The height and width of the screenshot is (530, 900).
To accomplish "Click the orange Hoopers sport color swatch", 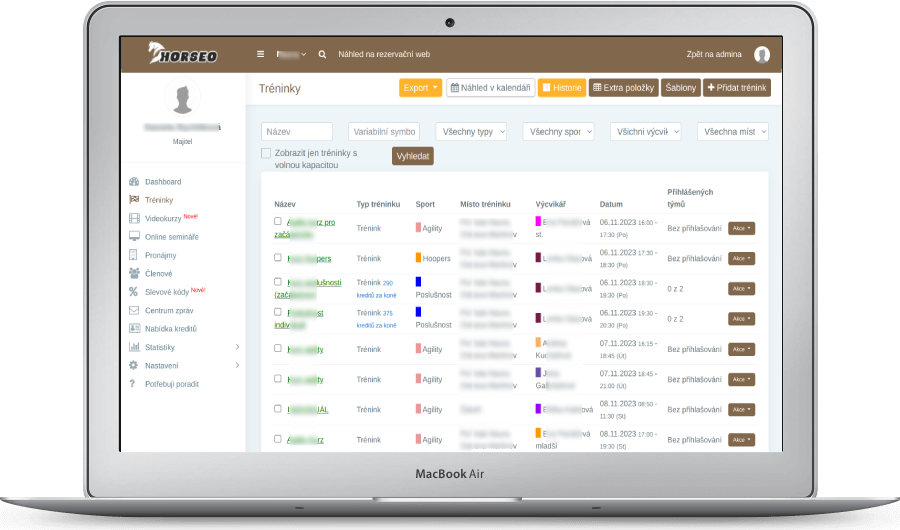I will click(x=419, y=258).
